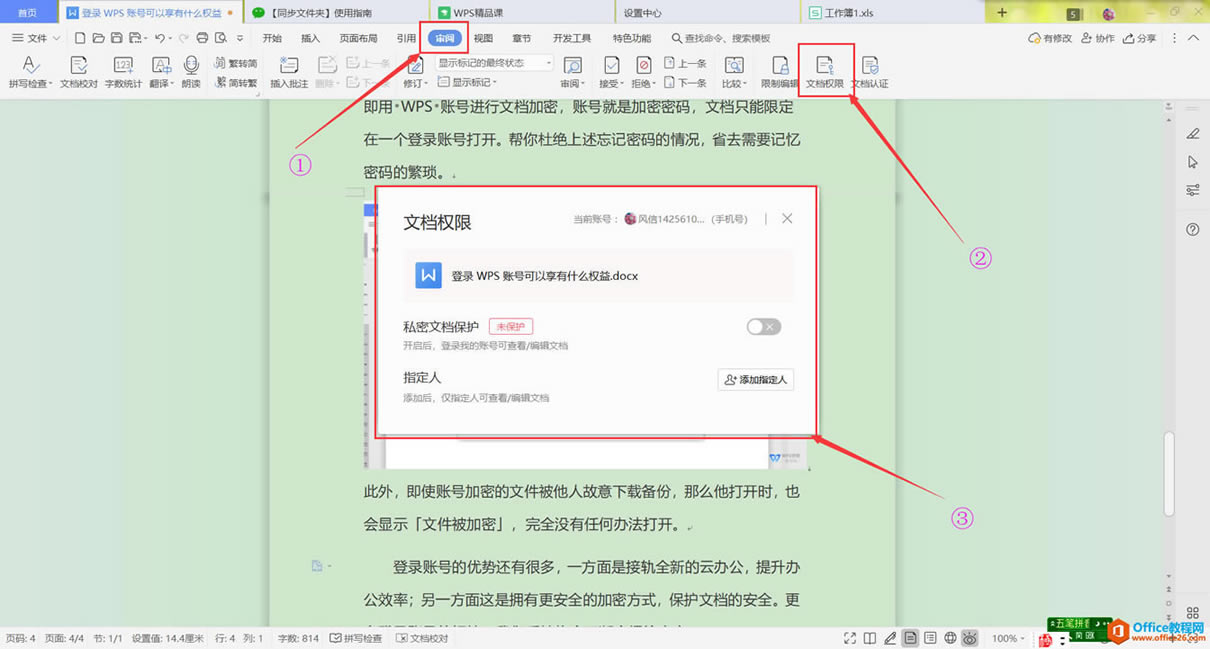Open the 章节 ribbon tab
The height and width of the screenshot is (649, 1210).
click(x=521, y=38)
